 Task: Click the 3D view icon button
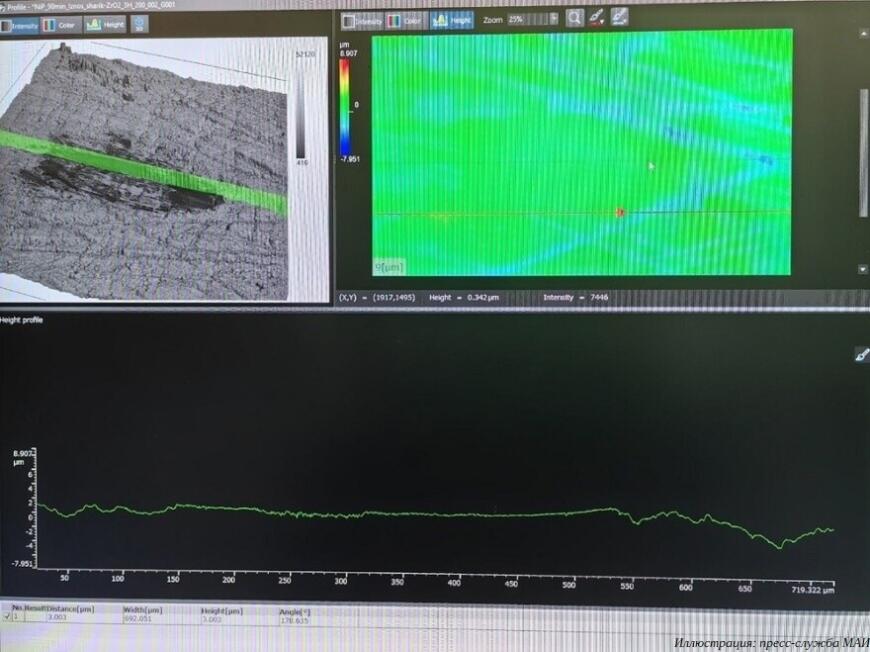click(x=139, y=24)
